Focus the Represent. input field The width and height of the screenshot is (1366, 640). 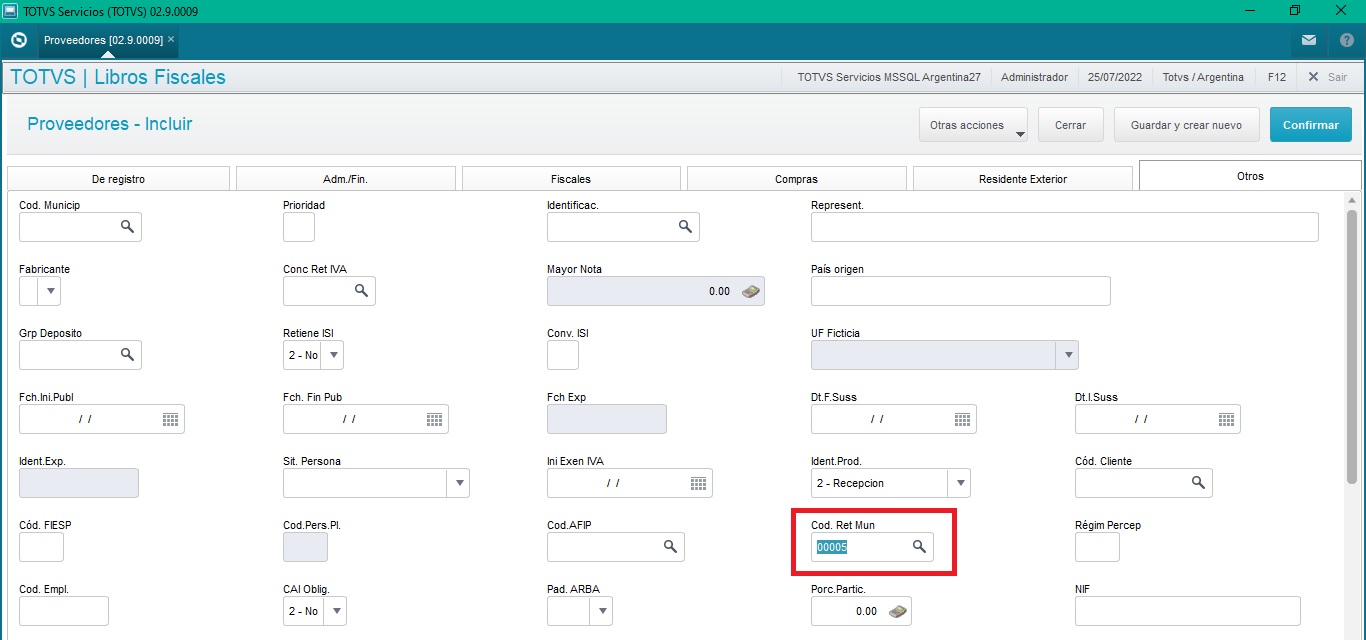point(1064,227)
